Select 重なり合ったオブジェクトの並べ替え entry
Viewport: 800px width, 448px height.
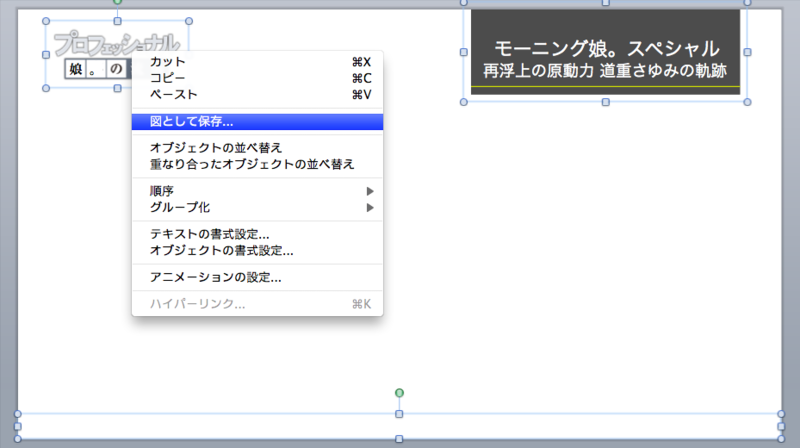click(x=257, y=164)
